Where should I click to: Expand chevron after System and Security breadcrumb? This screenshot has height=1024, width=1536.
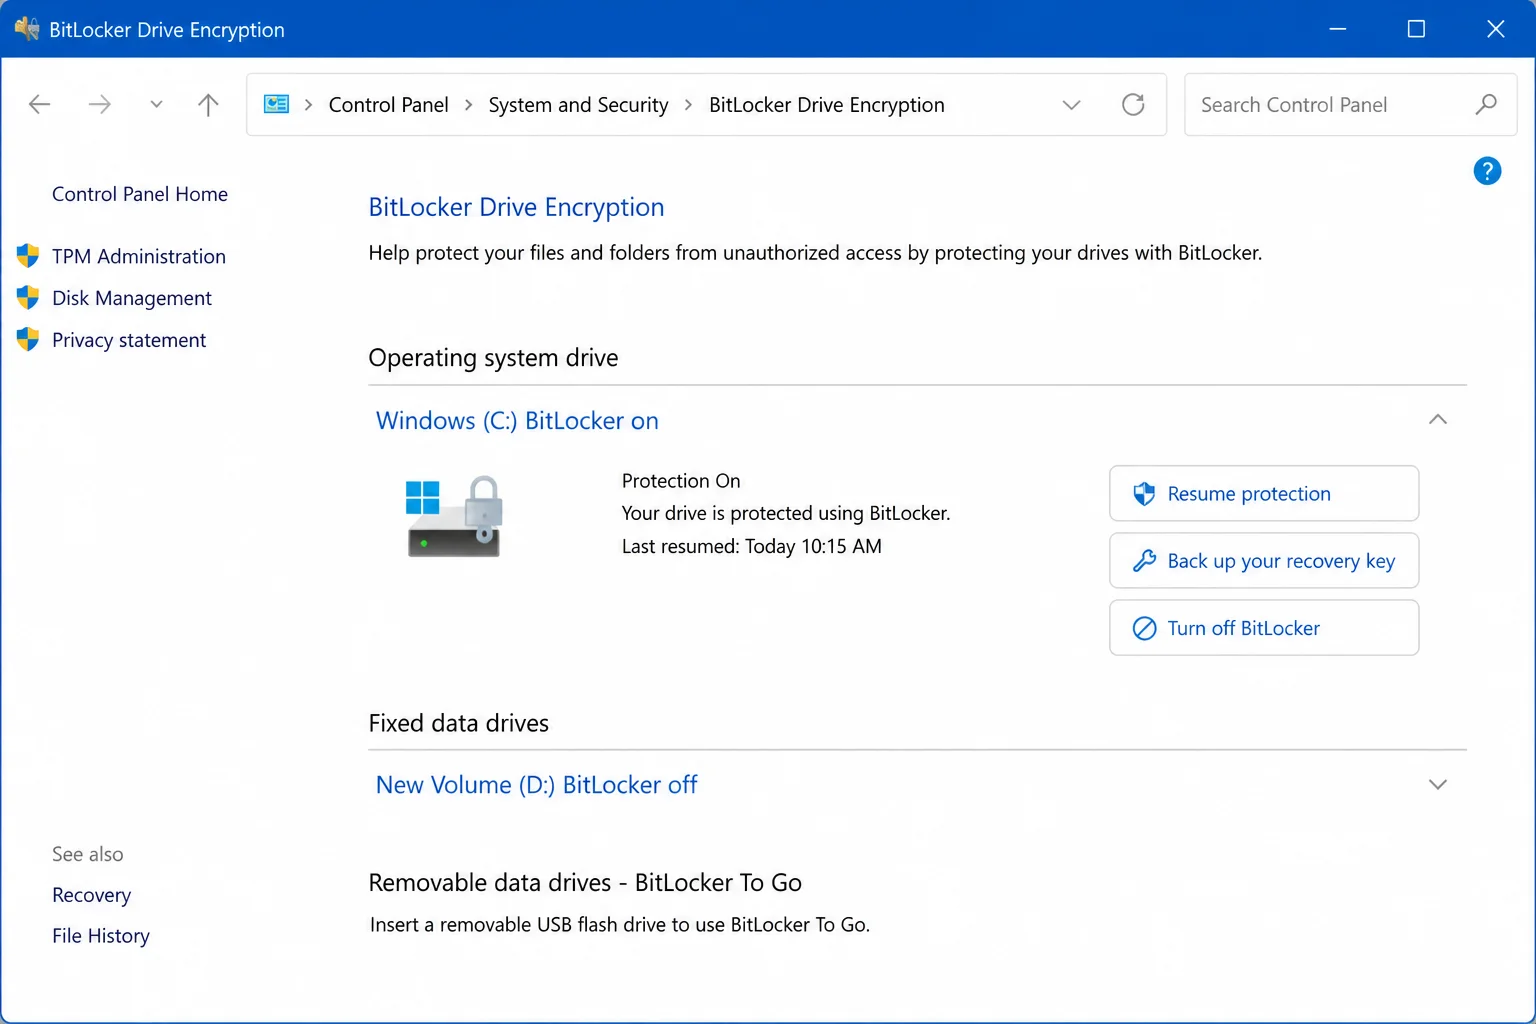pos(688,105)
